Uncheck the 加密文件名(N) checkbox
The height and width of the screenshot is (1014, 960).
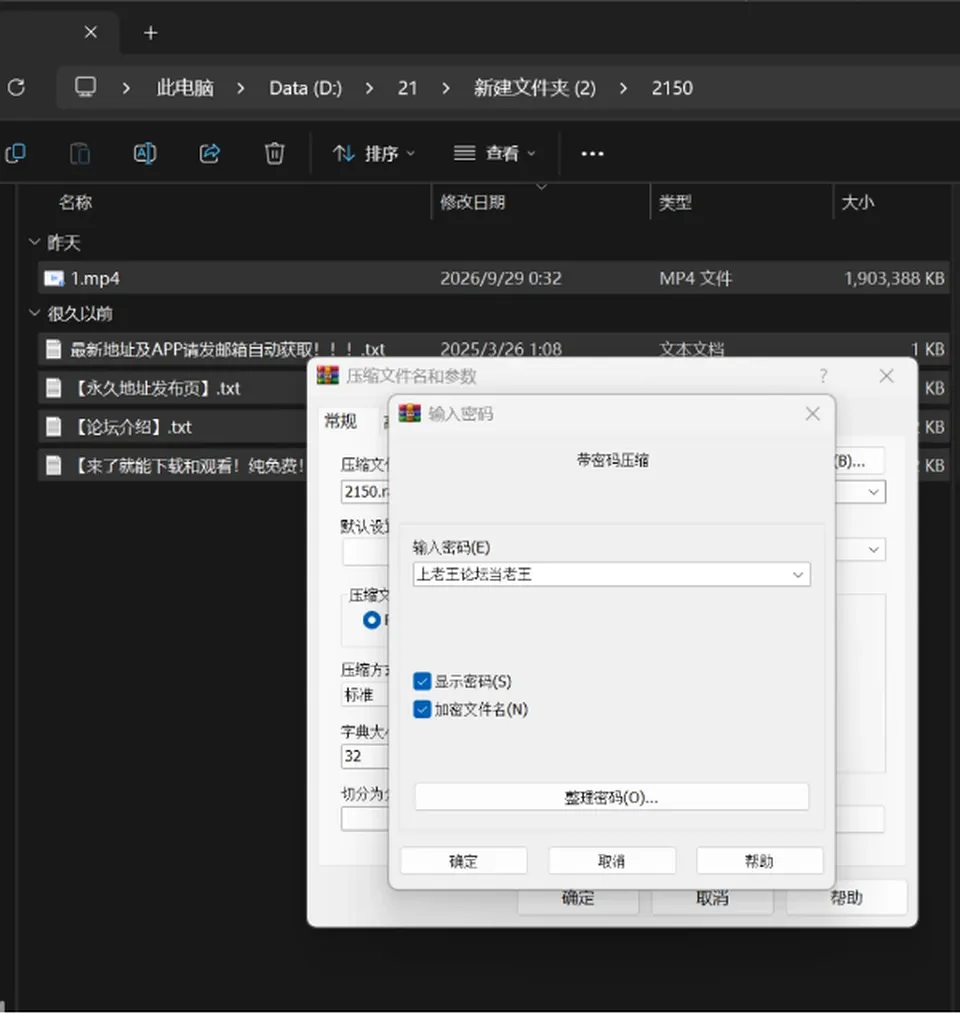(422, 709)
